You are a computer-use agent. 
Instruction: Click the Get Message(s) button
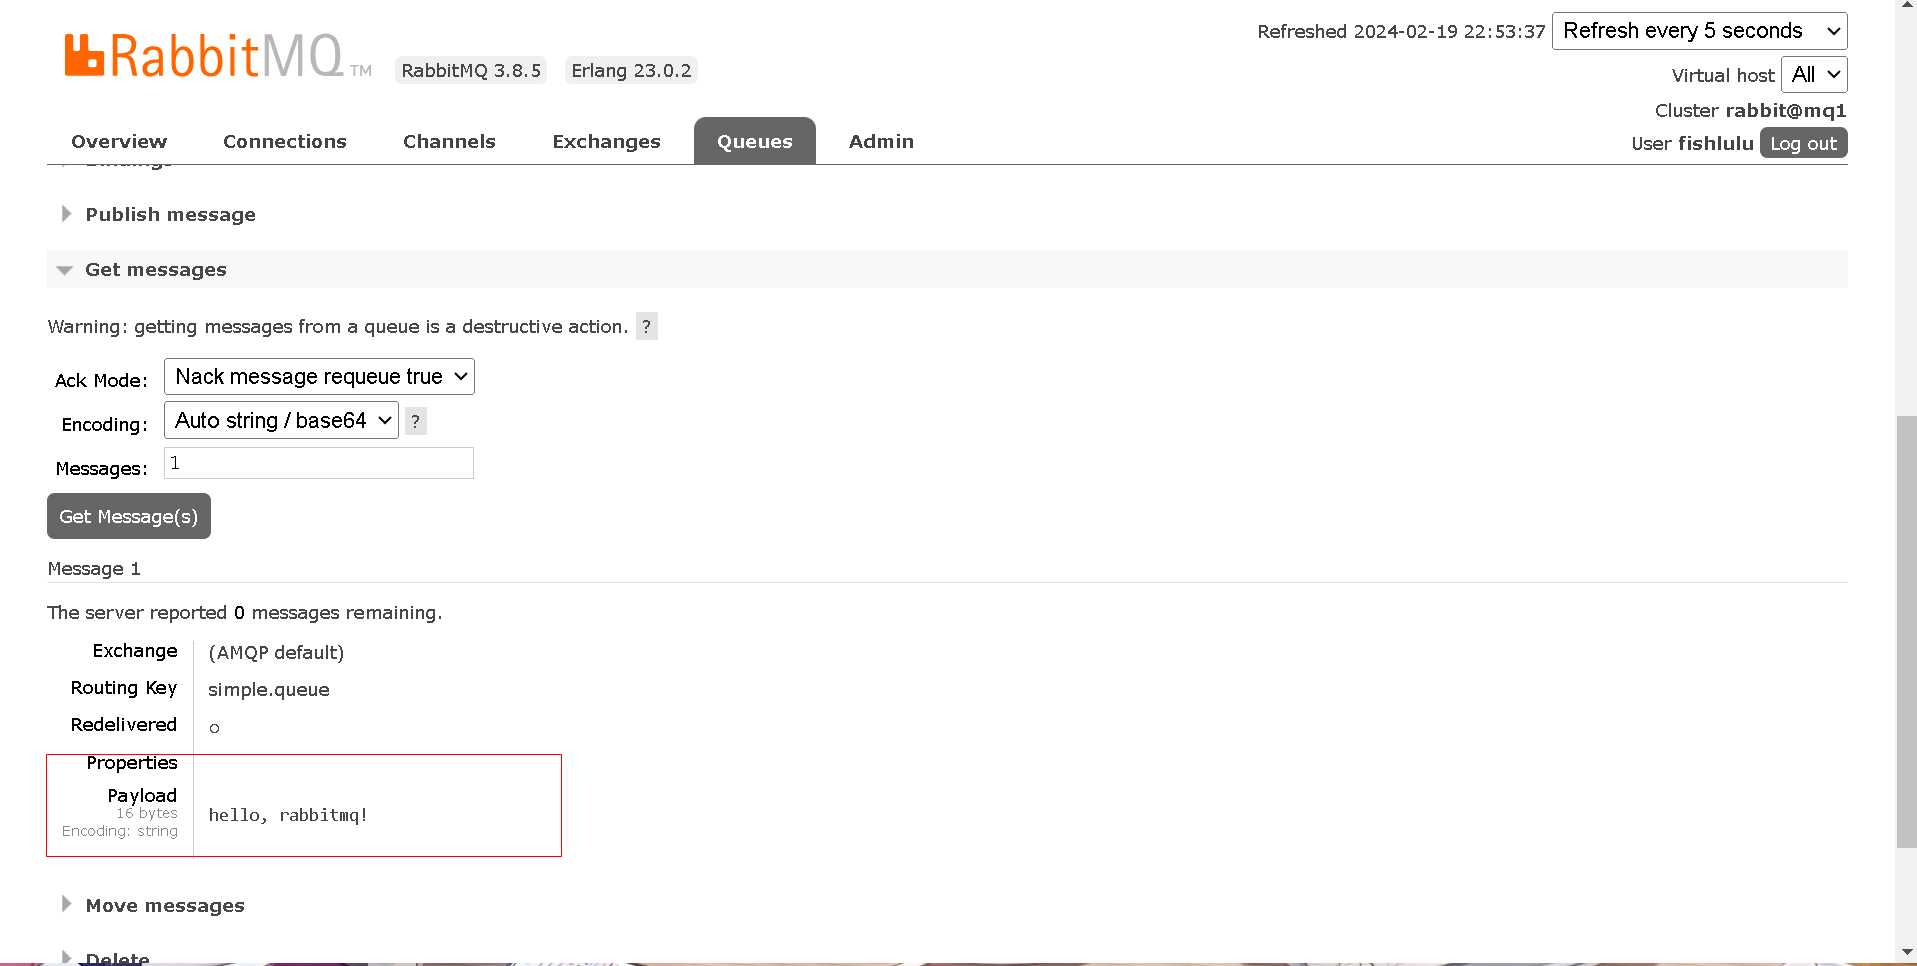129,516
